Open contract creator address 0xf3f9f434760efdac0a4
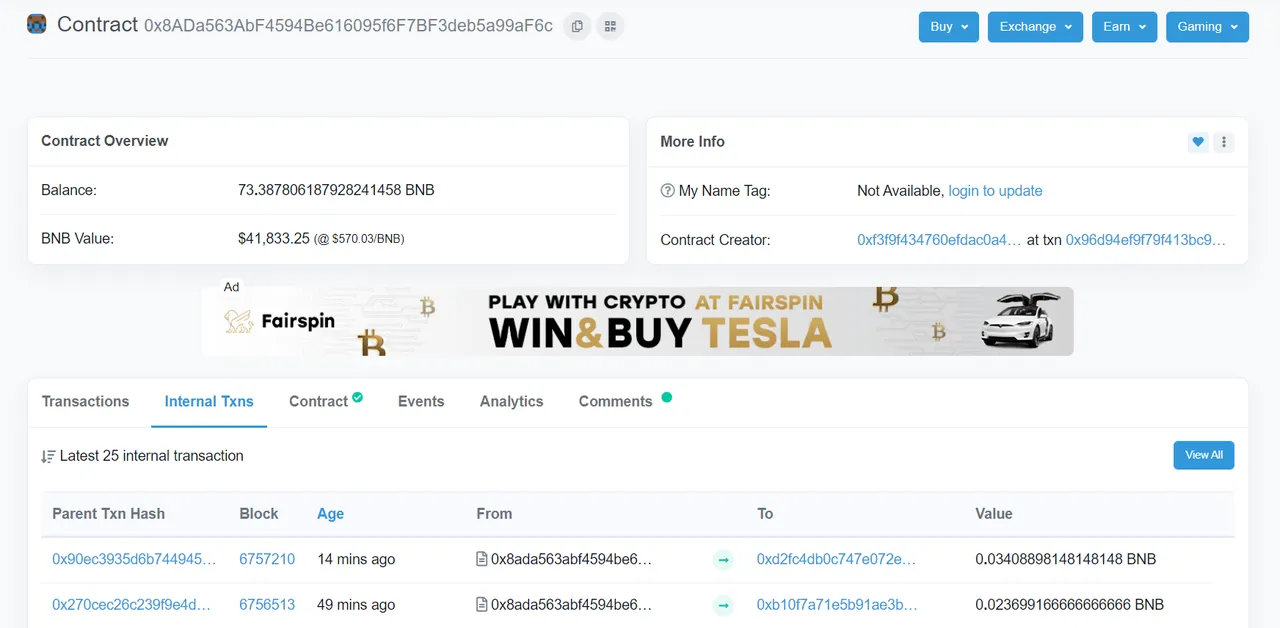The image size is (1280, 628). 939,240
